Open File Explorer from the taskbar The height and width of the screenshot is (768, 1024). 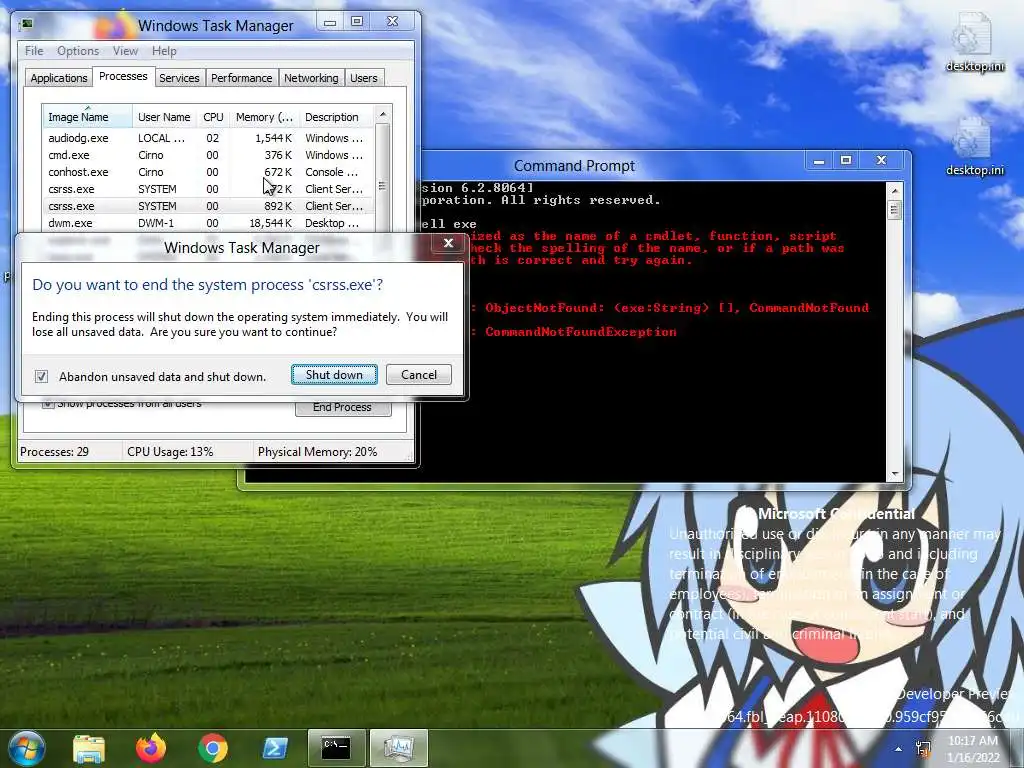coord(89,748)
